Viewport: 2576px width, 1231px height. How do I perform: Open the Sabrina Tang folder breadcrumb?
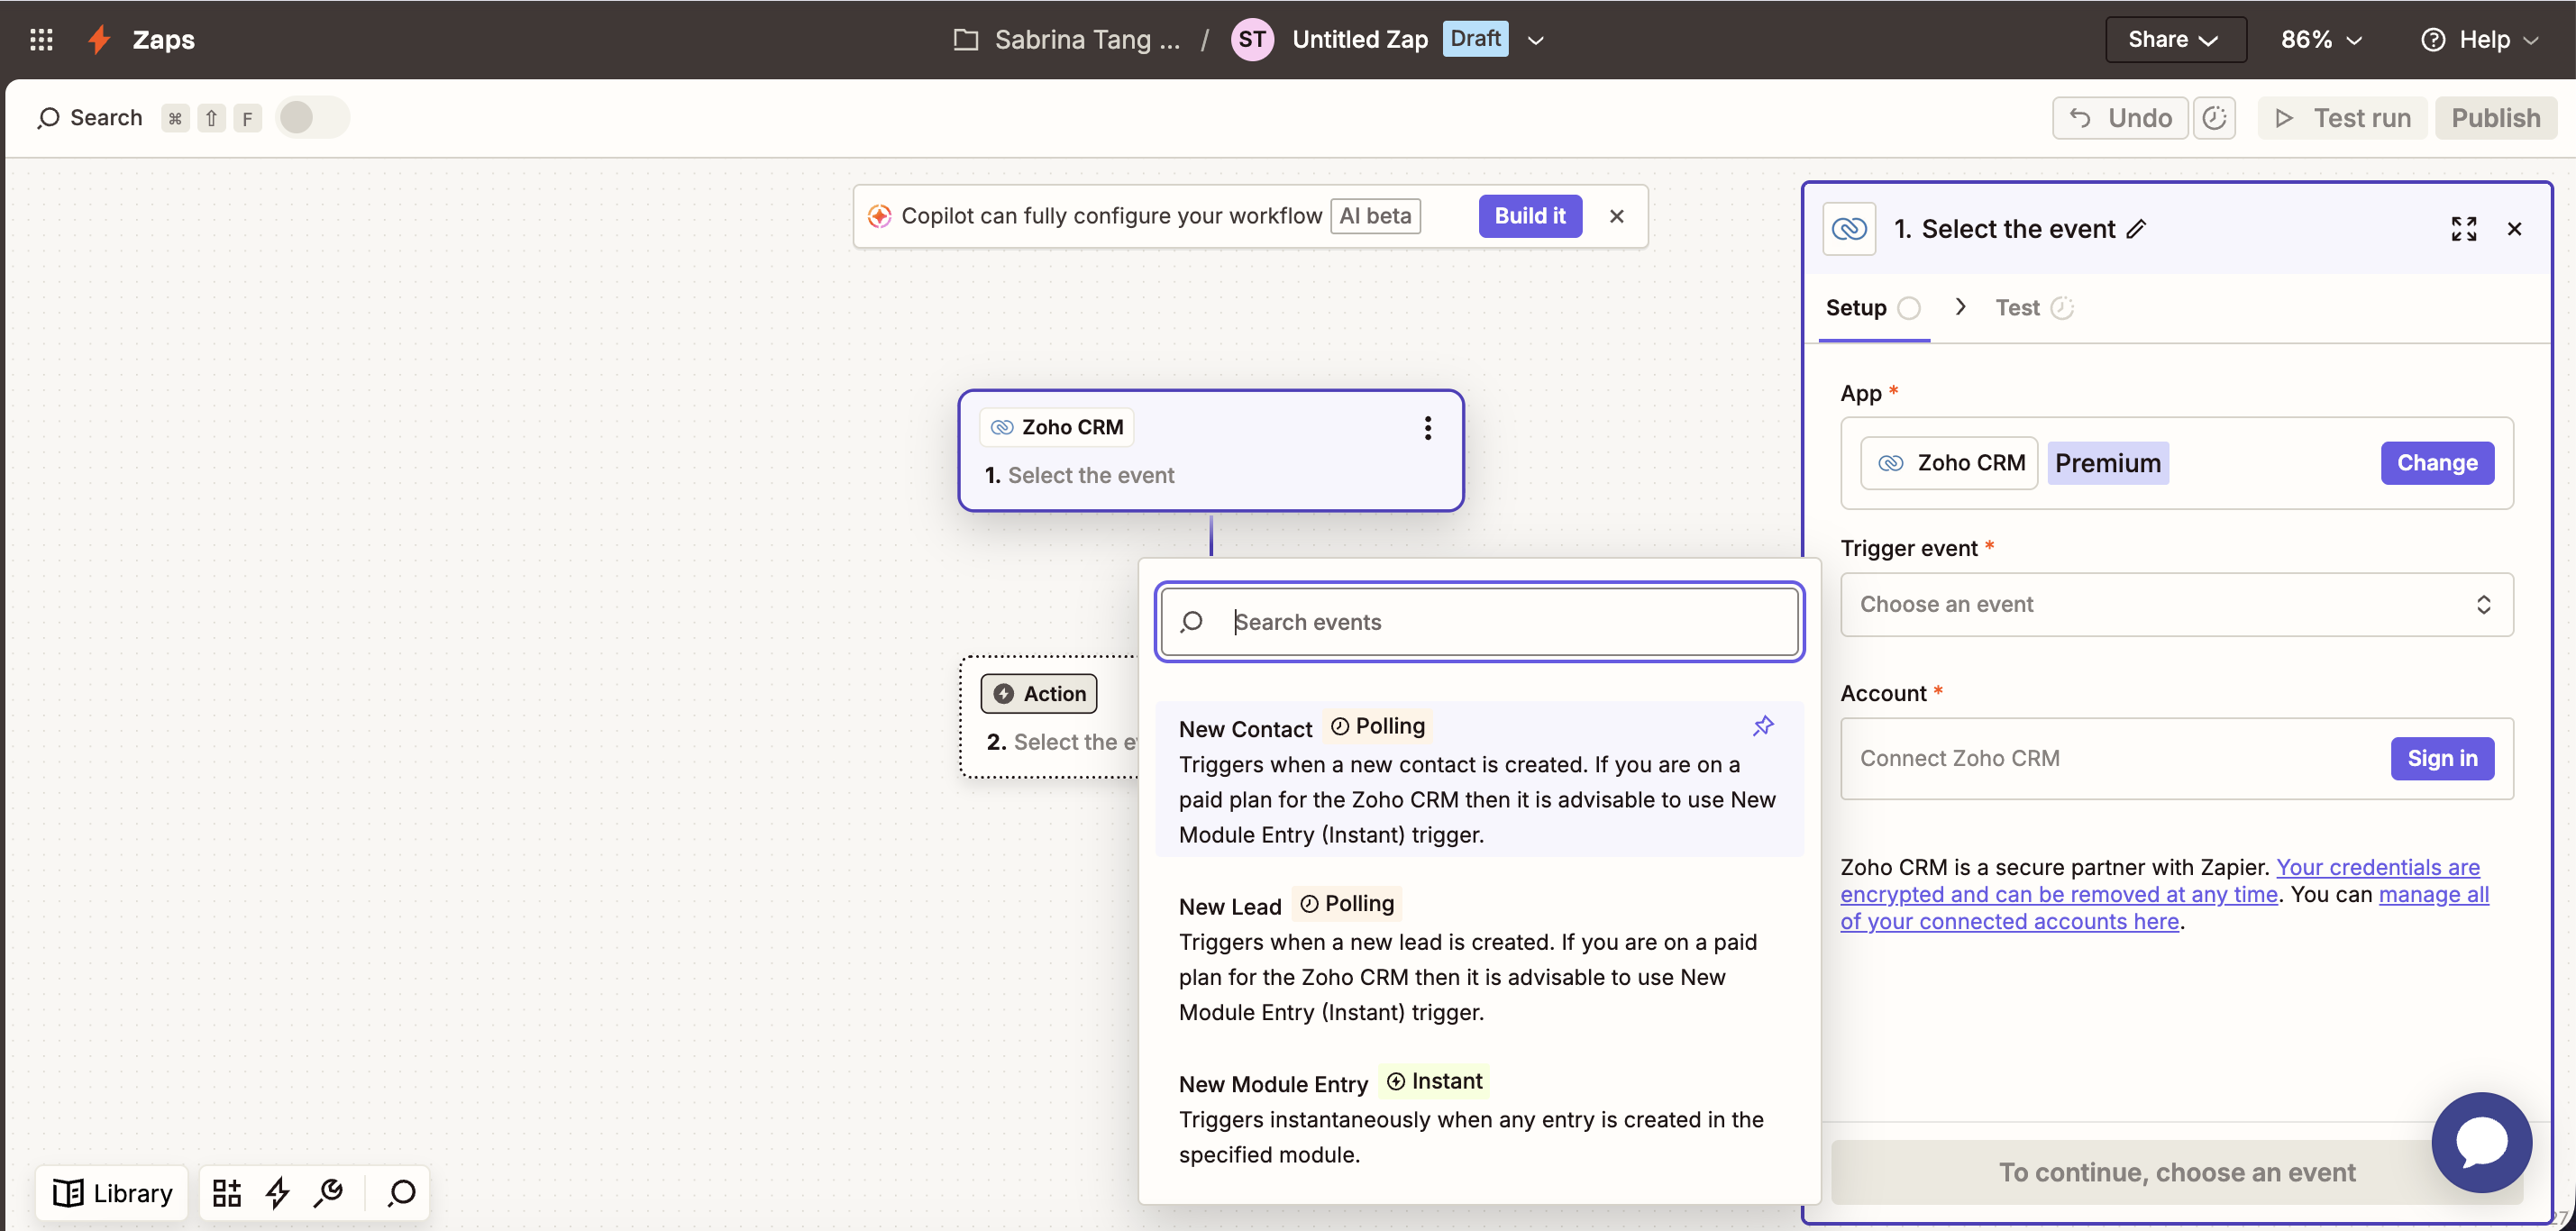point(1067,39)
